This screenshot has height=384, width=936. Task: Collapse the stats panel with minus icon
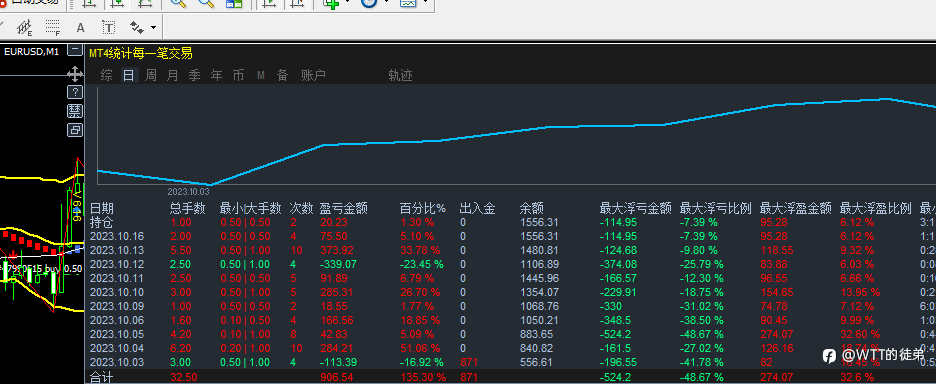click(75, 50)
